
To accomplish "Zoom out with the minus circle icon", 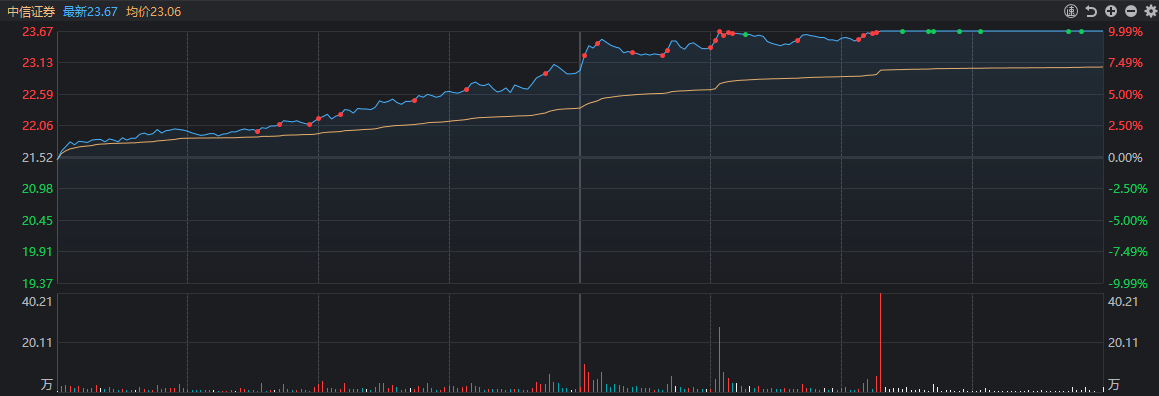I will click(x=1131, y=11).
